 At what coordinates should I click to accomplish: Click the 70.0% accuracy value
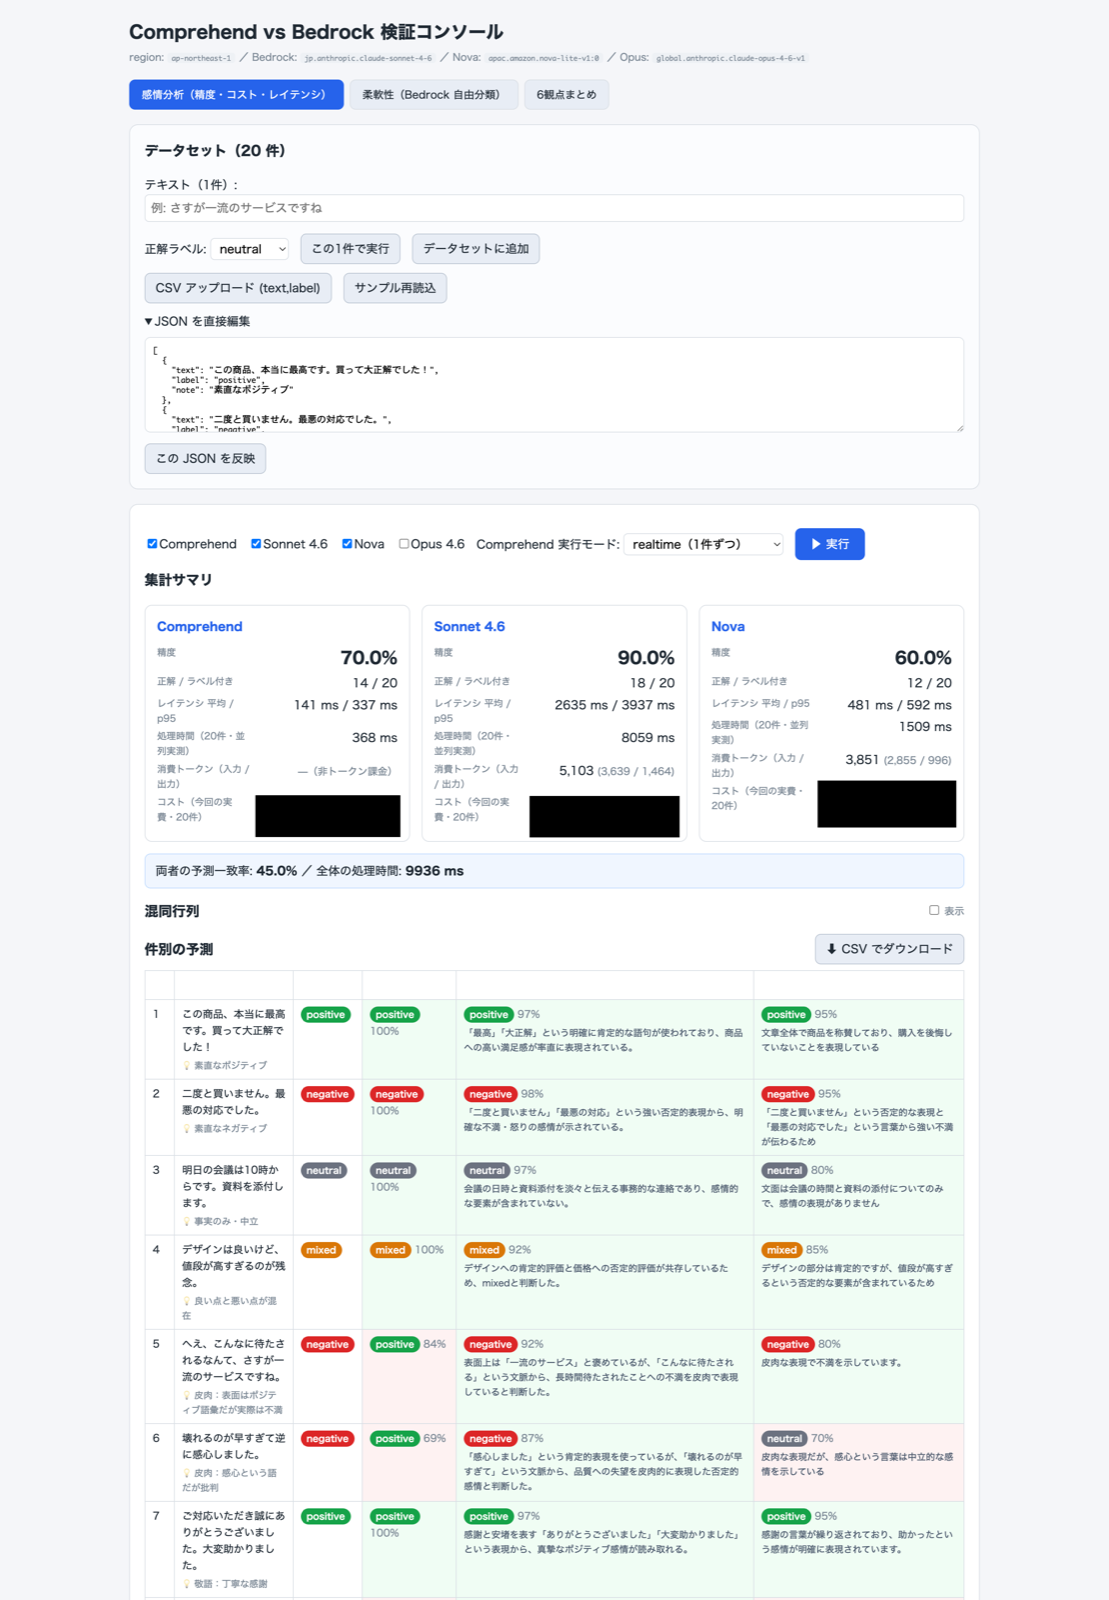(x=369, y=657)
